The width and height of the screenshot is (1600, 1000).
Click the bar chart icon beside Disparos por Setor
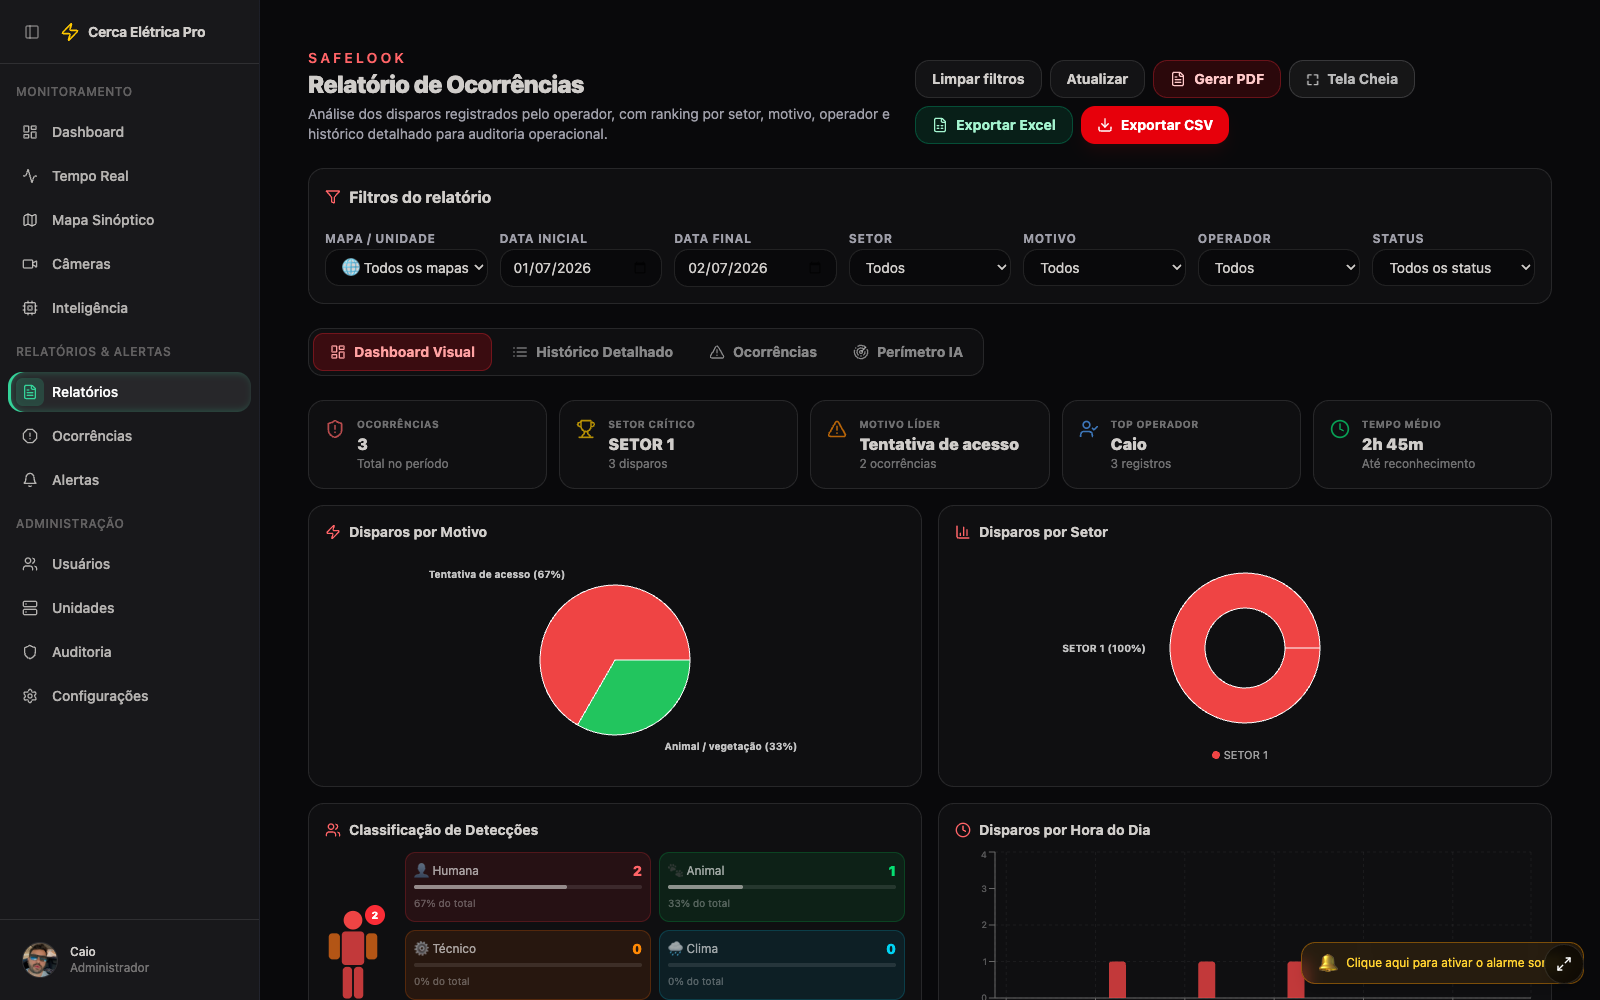(963, 532)
